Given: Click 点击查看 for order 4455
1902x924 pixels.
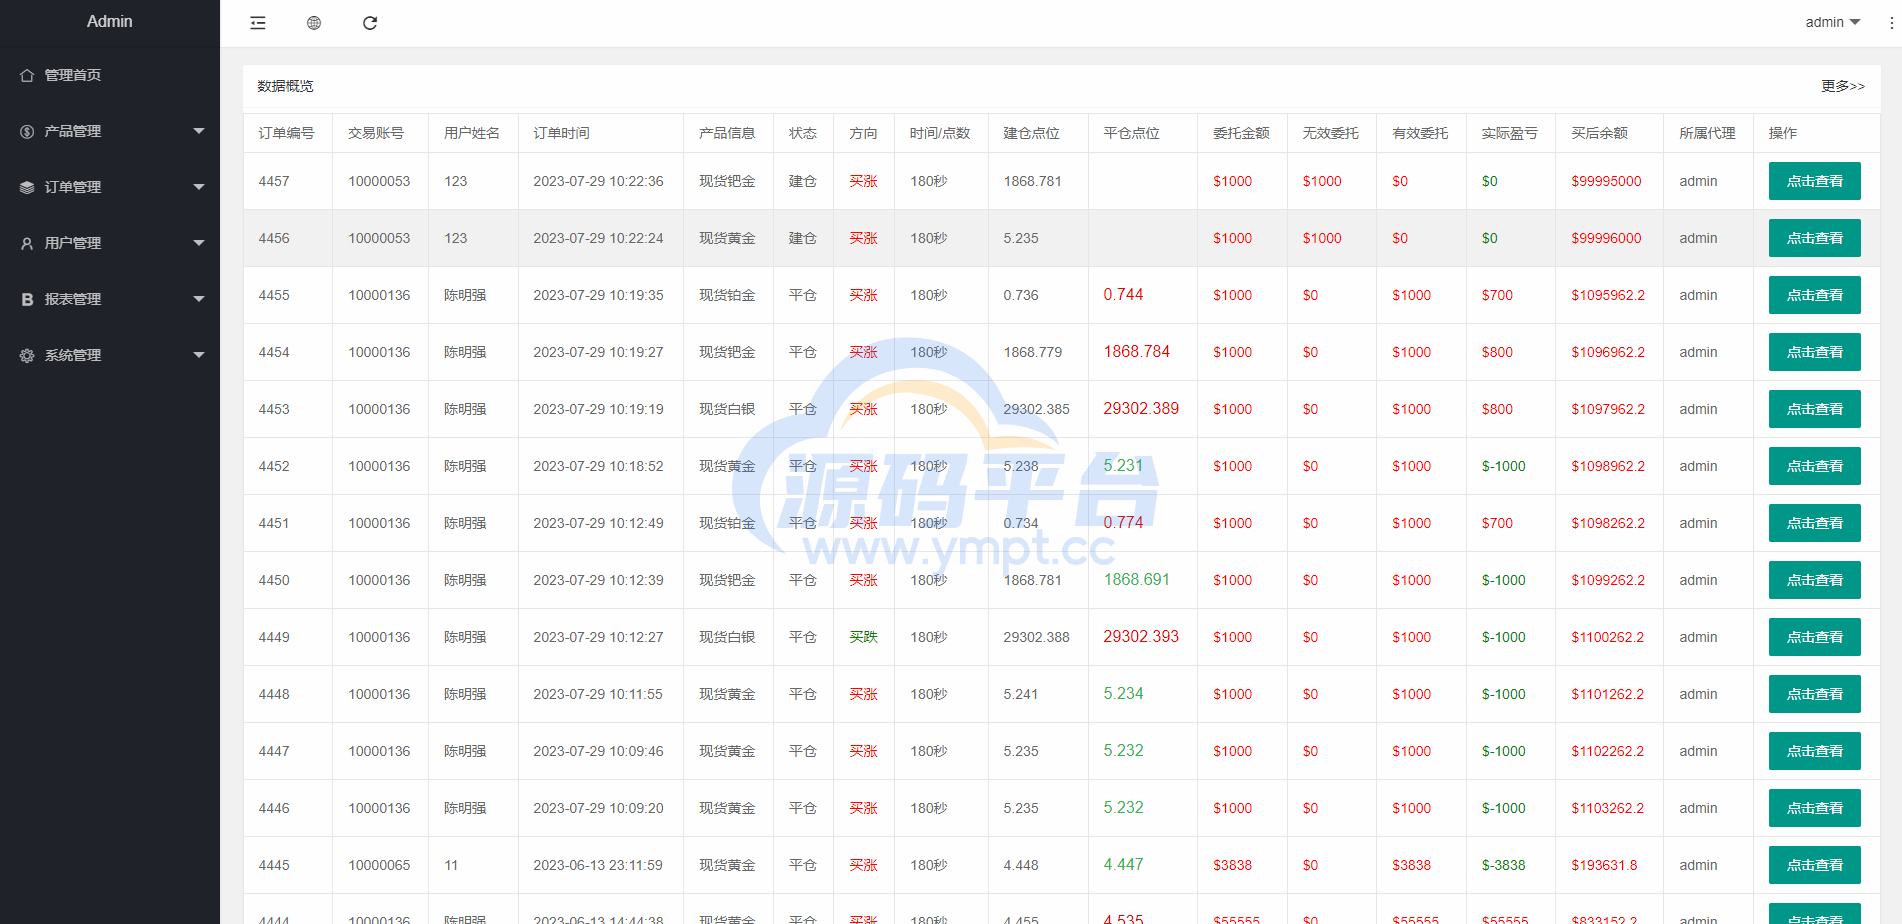Looking at the screenshot, I should 1814,295.
